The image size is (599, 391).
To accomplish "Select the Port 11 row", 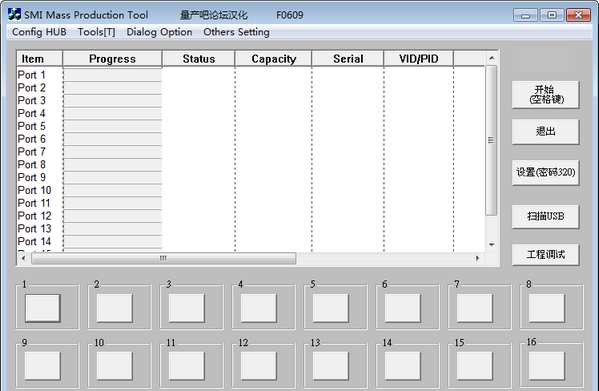I will 251,203.
